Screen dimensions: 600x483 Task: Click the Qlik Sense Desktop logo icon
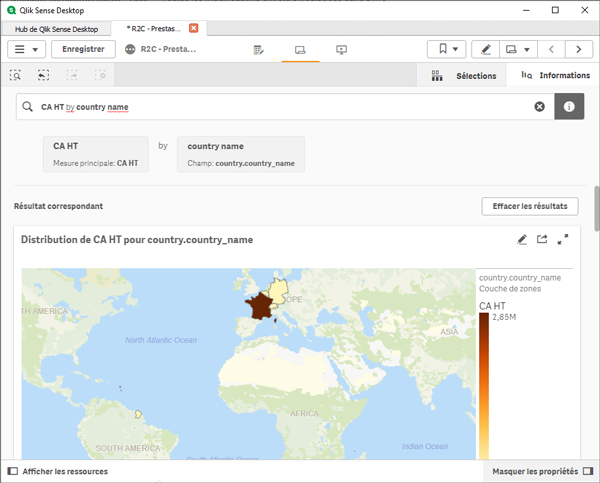point(11,10)
